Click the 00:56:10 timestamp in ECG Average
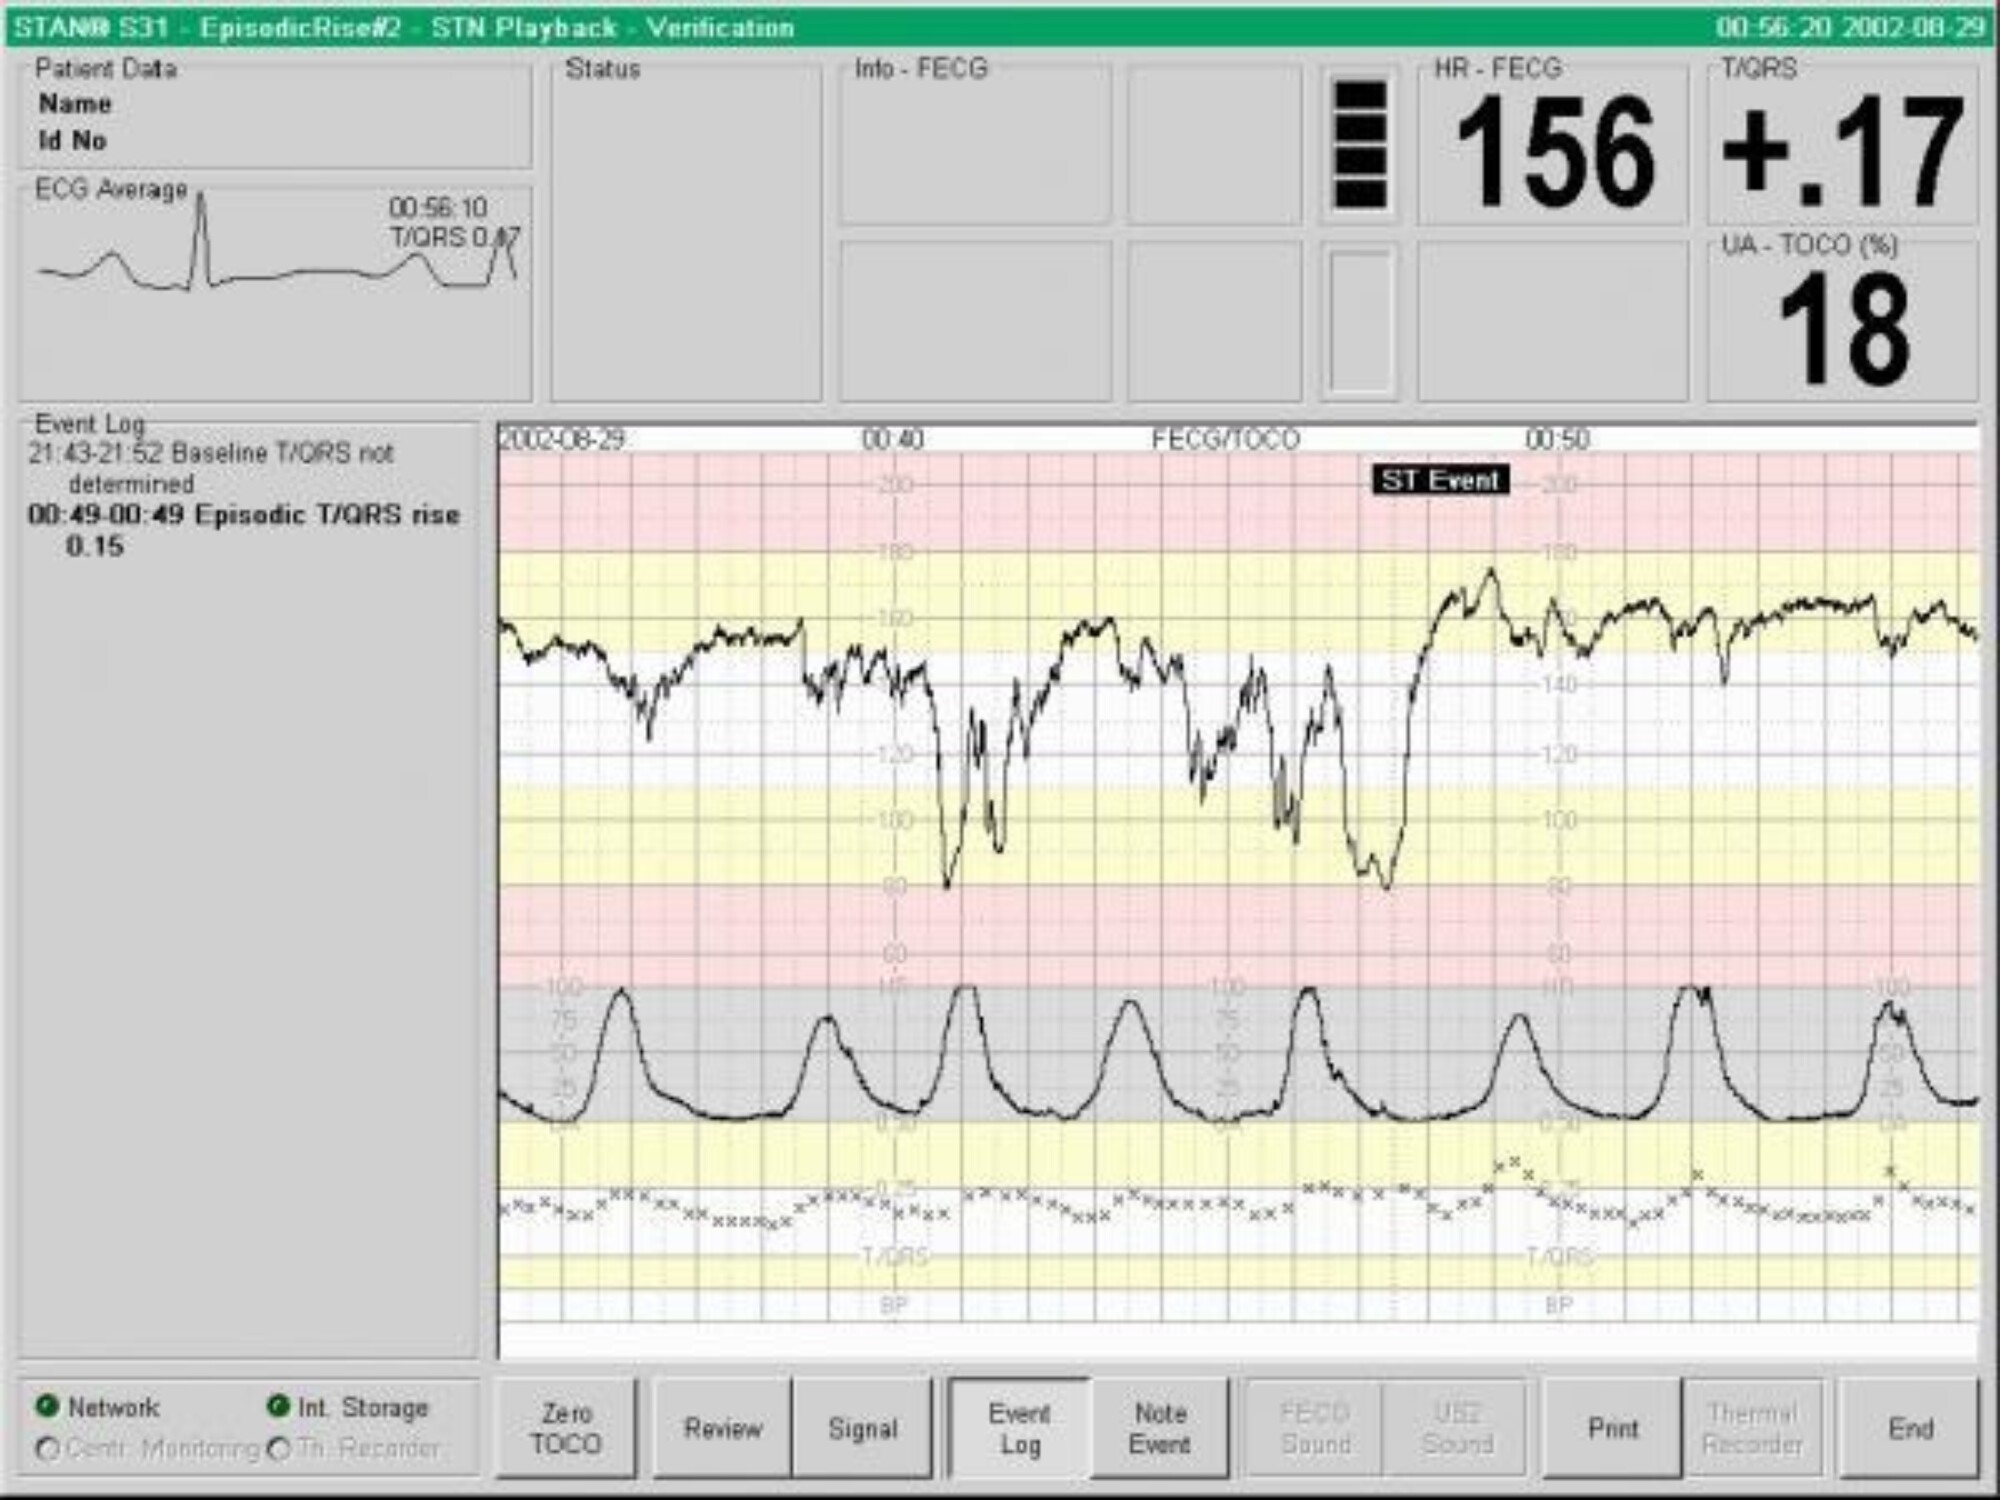 click(438, 207)
